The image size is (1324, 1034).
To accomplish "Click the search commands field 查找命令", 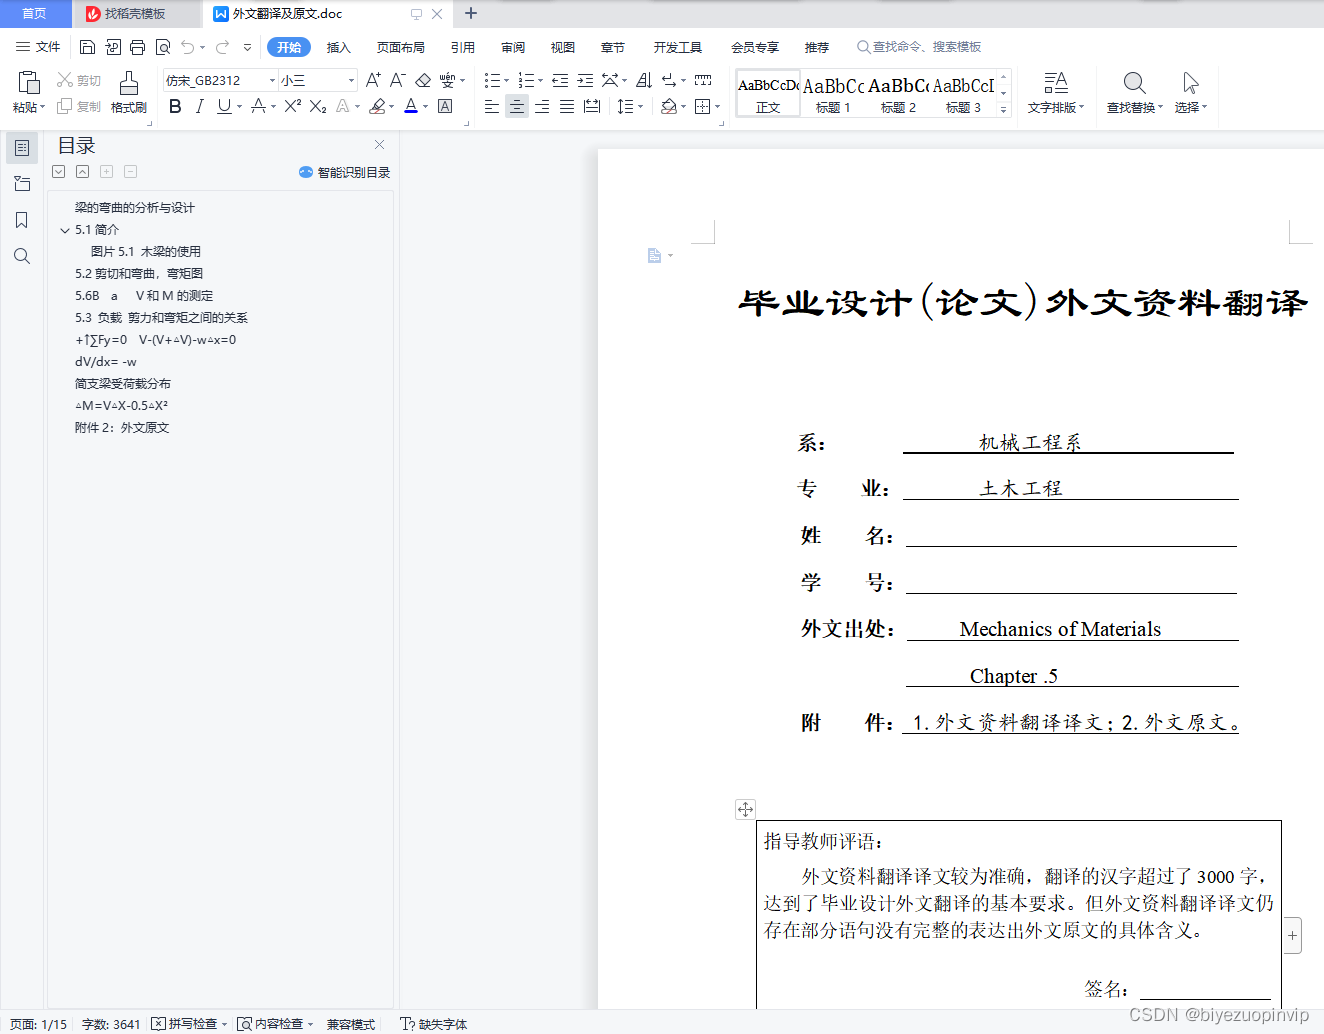I will (x=919, y=47).
